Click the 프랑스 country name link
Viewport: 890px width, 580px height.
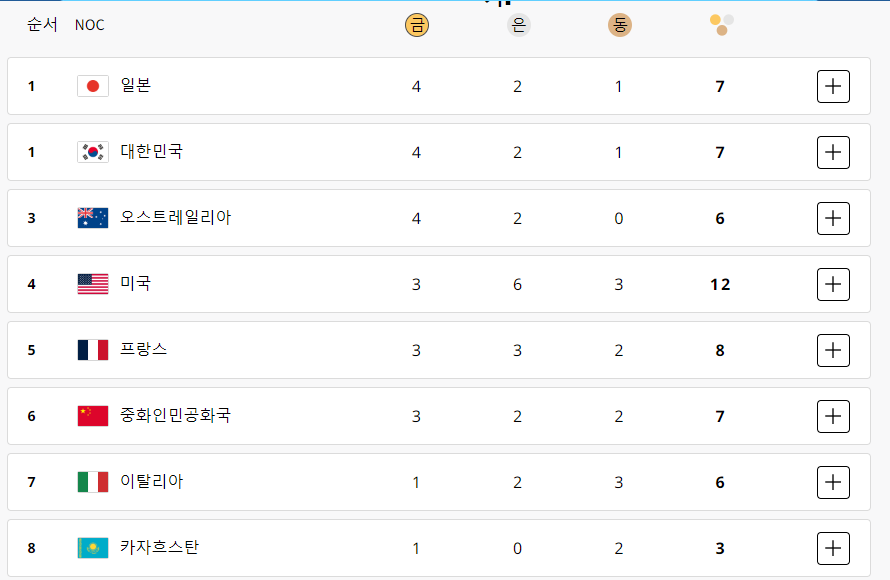tap(144, 350)
